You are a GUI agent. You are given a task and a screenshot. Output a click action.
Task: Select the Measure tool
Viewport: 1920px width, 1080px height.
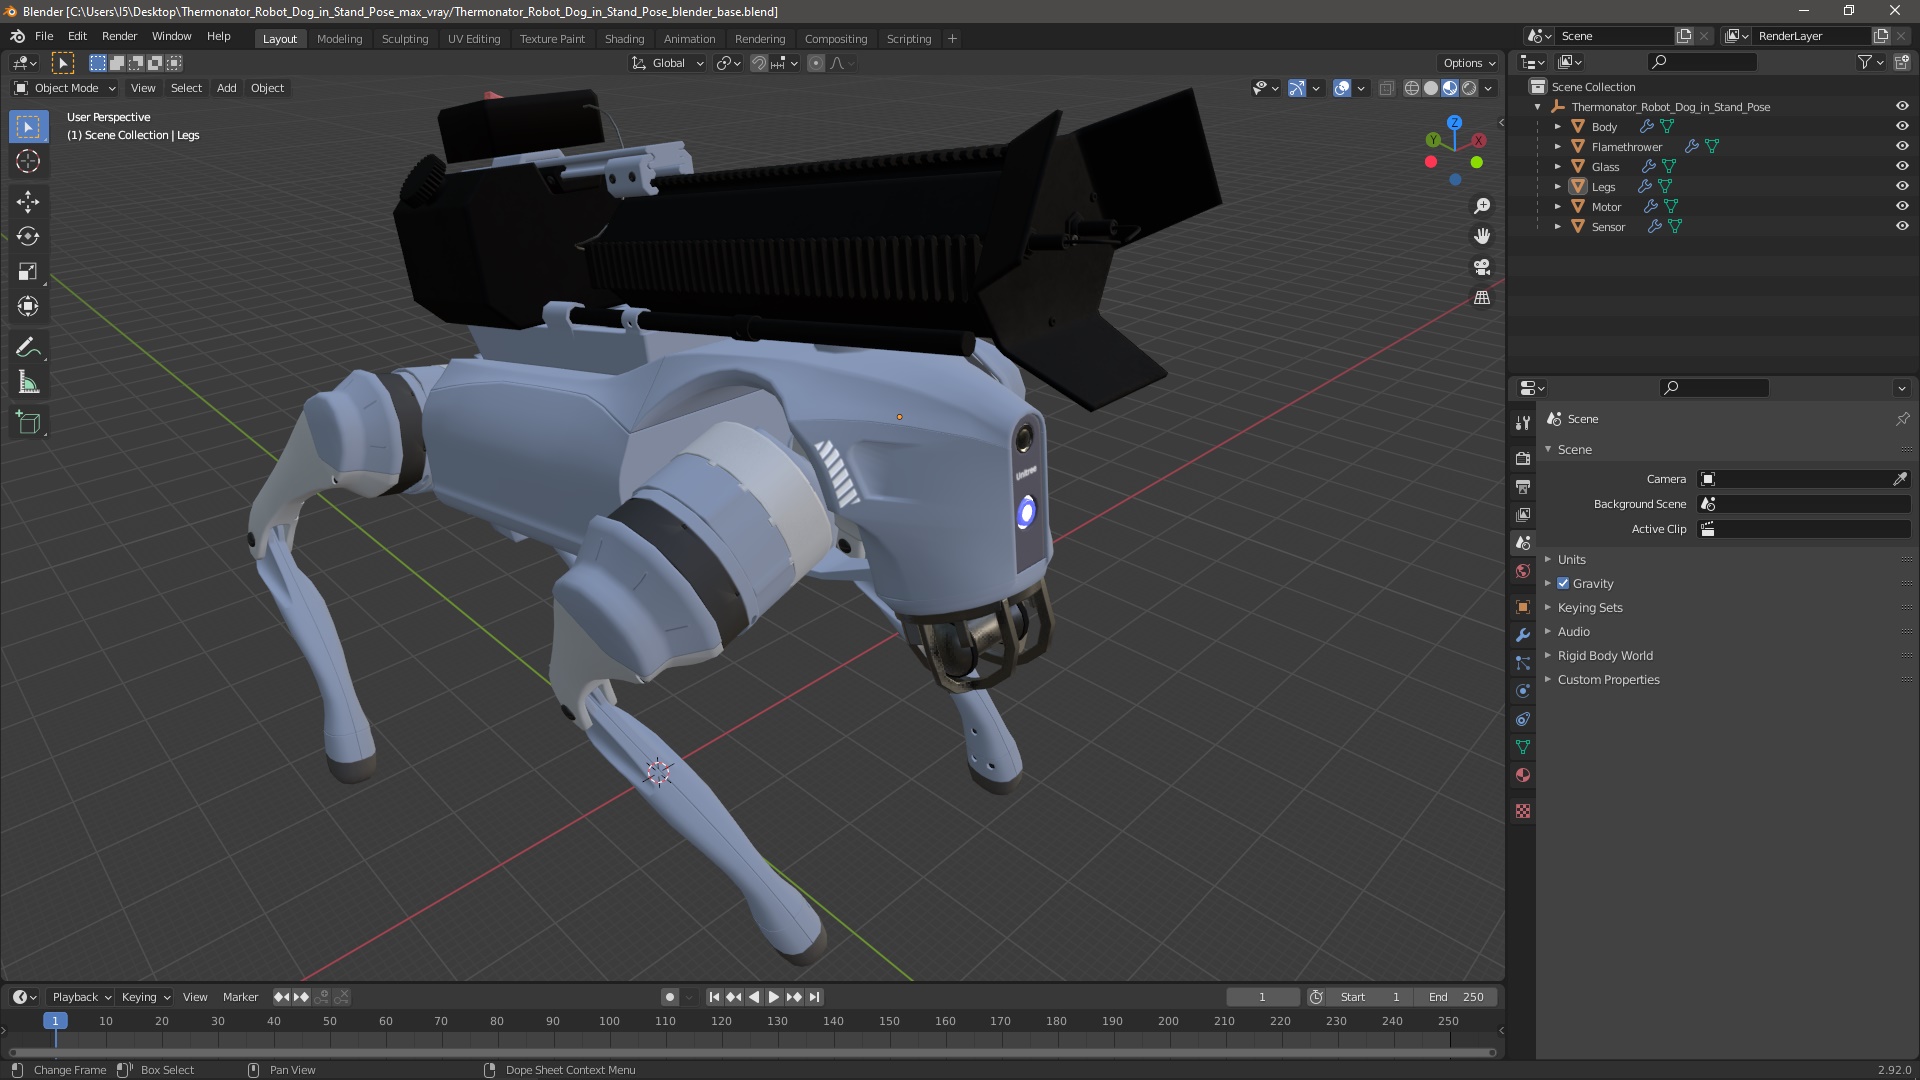[x=28, y=383]
